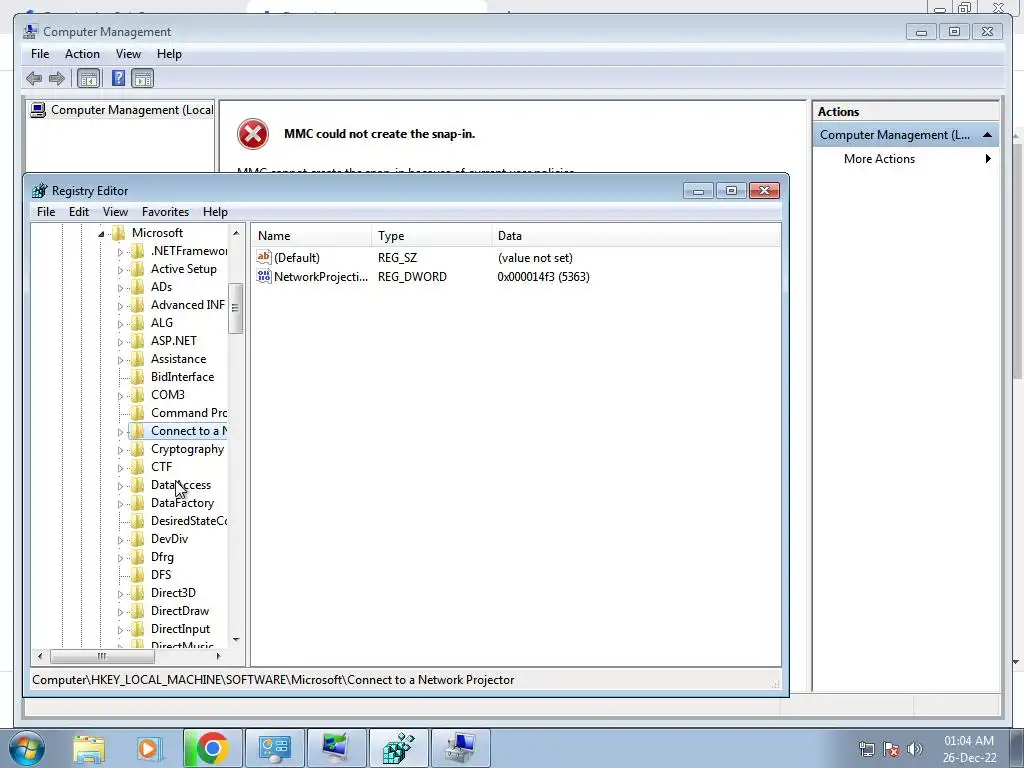Open Computer Management File menu
The width and height of the screenshot is (1024, 768).
[40, 54]
